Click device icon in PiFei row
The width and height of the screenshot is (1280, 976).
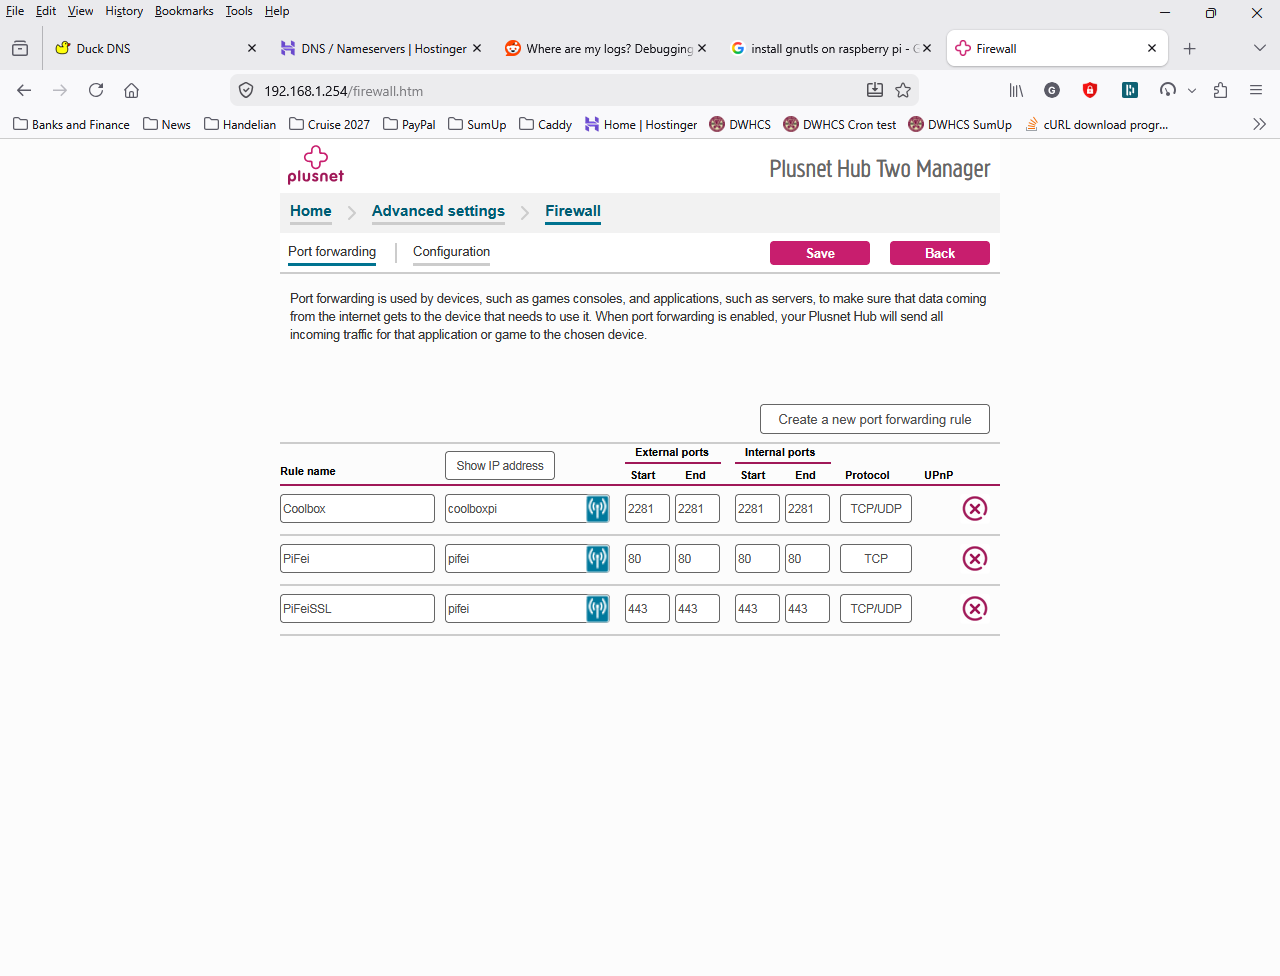(x=597, y=559)
